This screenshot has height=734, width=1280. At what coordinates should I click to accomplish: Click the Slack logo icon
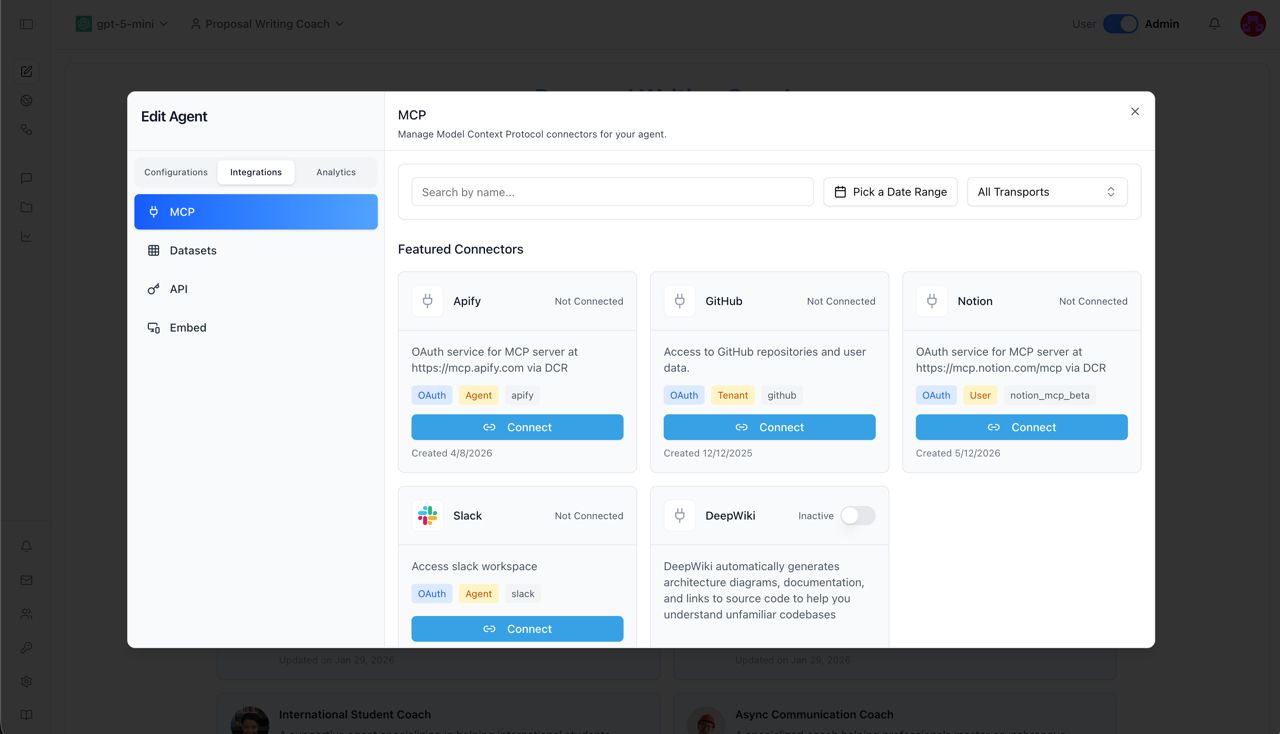point(428,516)
